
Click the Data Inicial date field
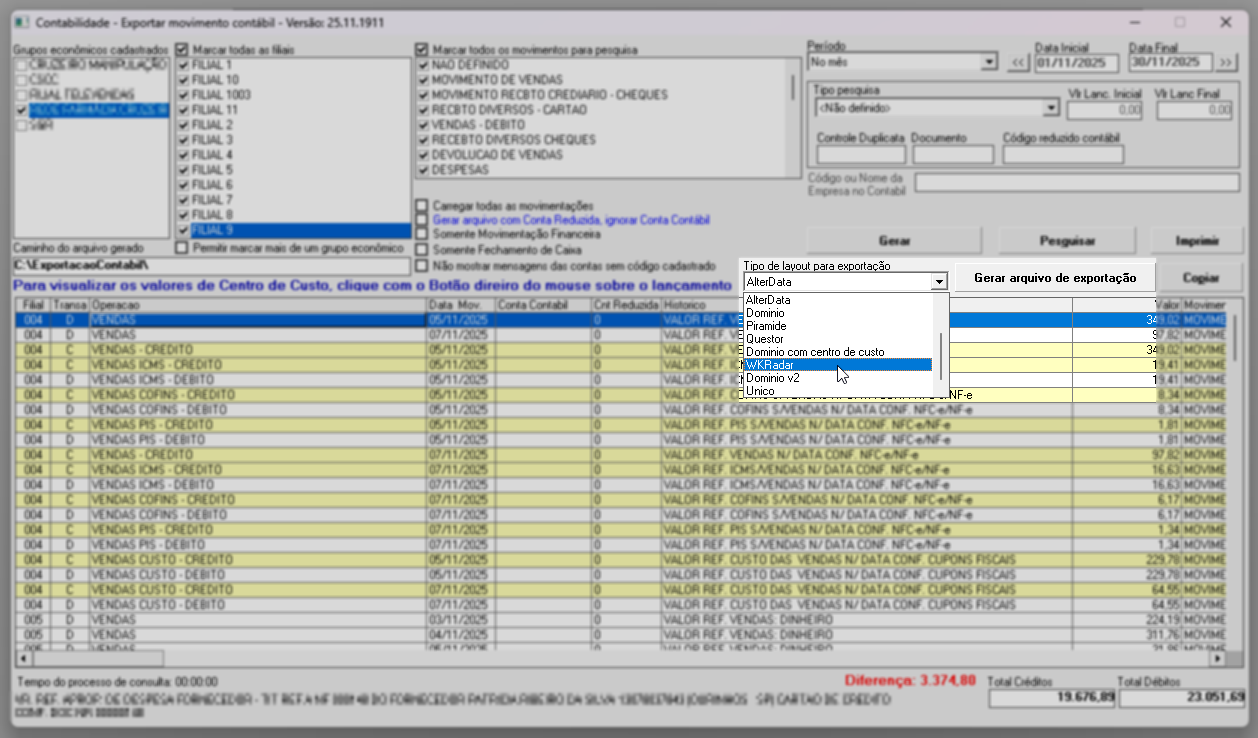[x=1075, y=62]
